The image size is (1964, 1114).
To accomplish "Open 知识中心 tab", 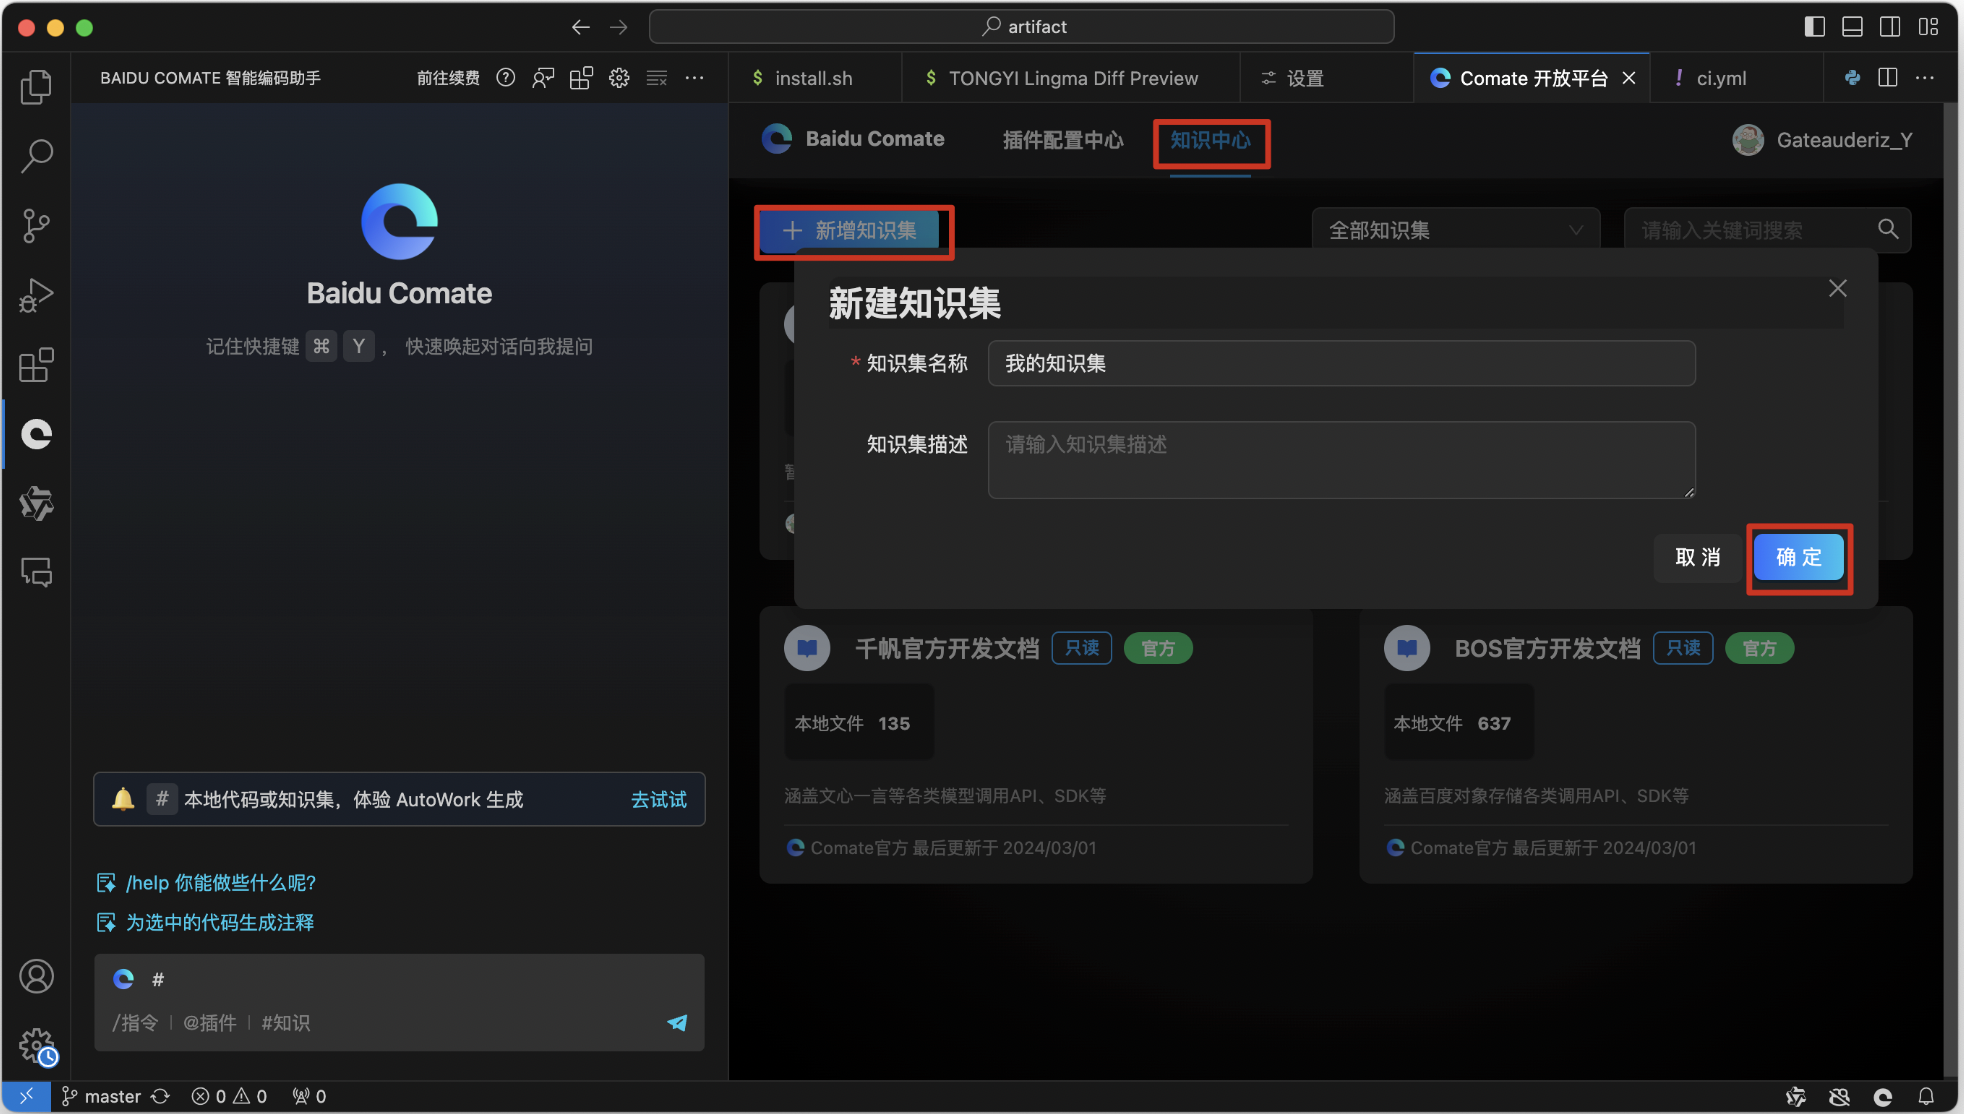I will click(x=1211, y=140).
